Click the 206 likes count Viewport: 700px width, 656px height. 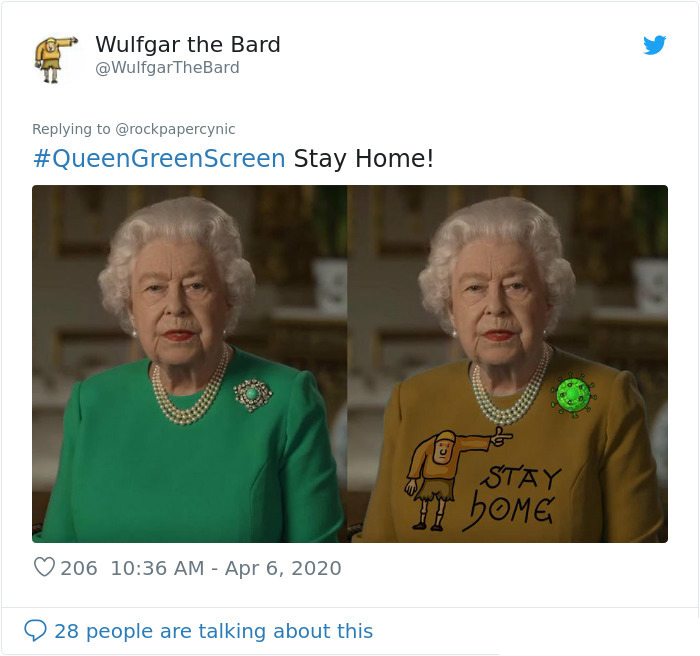79,568
